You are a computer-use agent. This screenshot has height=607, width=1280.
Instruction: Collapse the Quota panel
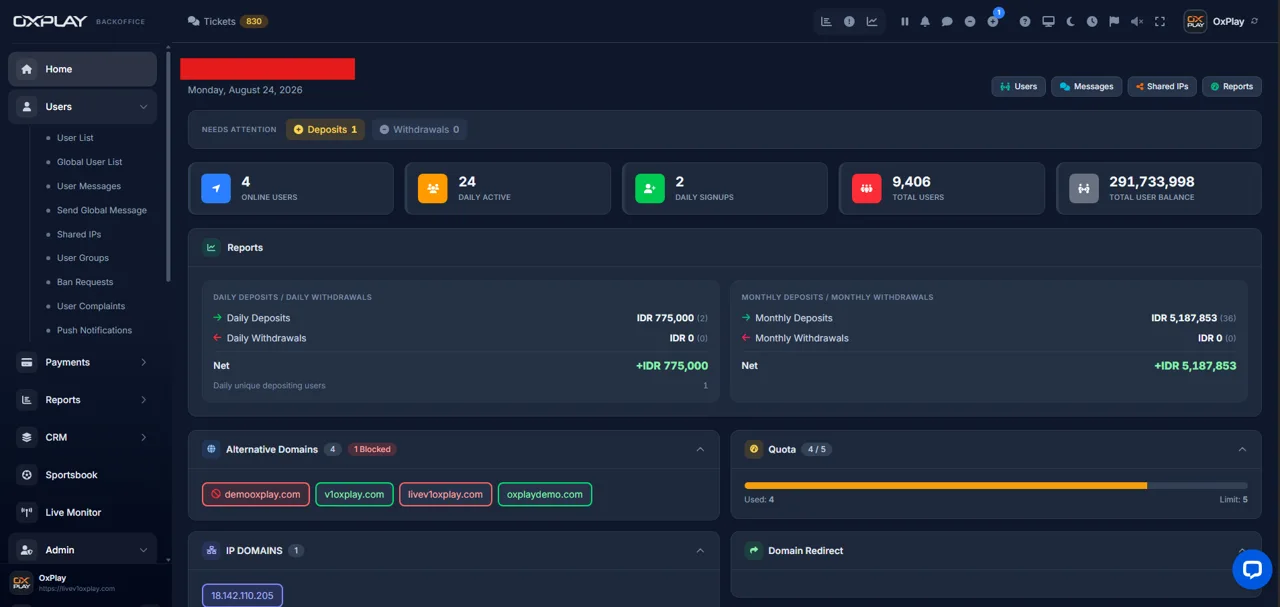(x=1242, y=449)
